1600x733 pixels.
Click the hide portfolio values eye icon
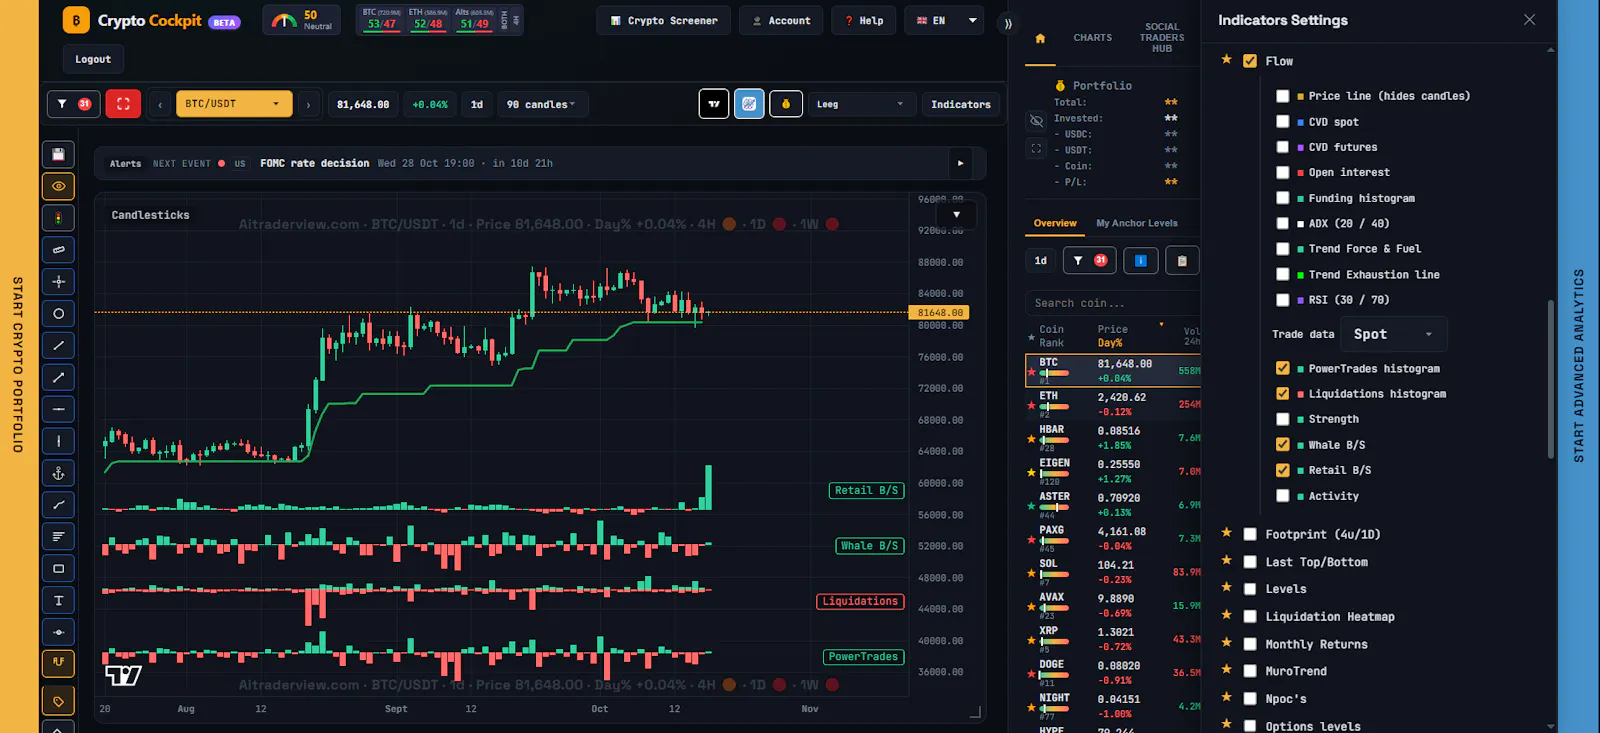click(1036, 120)
